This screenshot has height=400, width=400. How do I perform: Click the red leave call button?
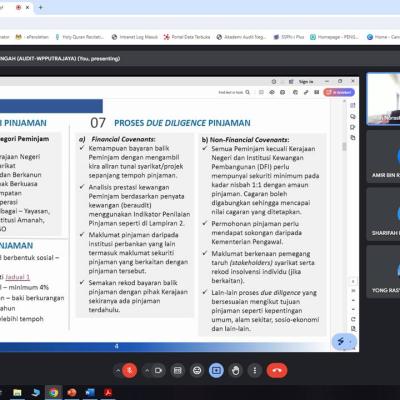pyautogui.click(x=277, y=370)
